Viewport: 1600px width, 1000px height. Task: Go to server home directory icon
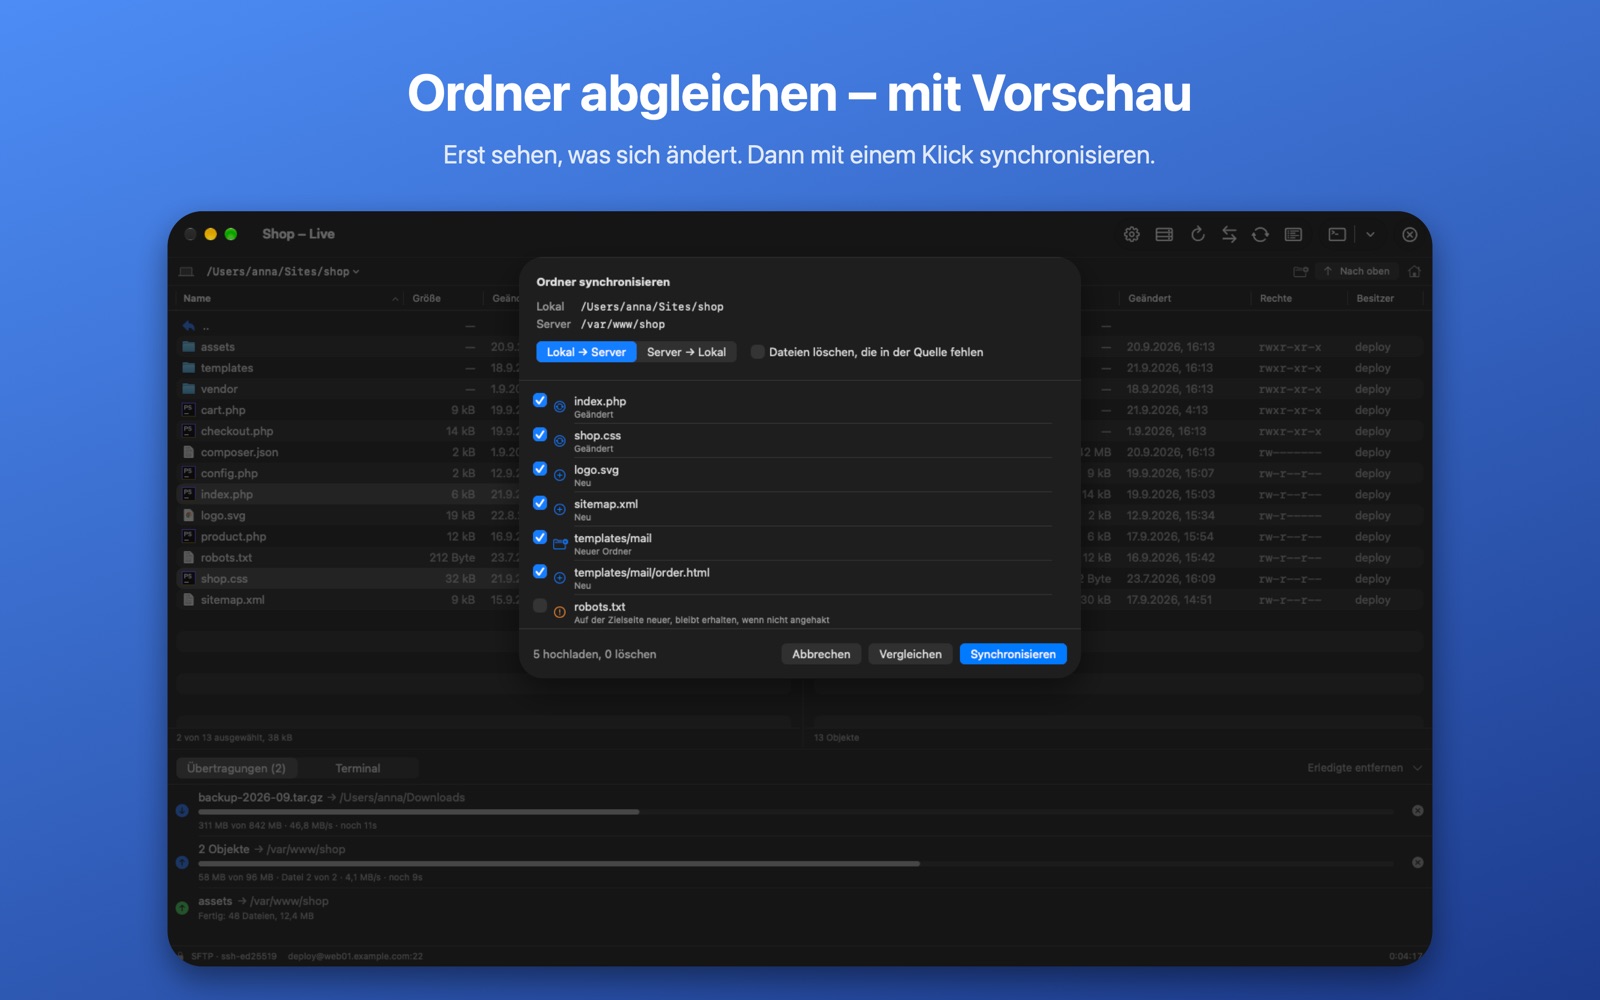(x=1414, y=271)
